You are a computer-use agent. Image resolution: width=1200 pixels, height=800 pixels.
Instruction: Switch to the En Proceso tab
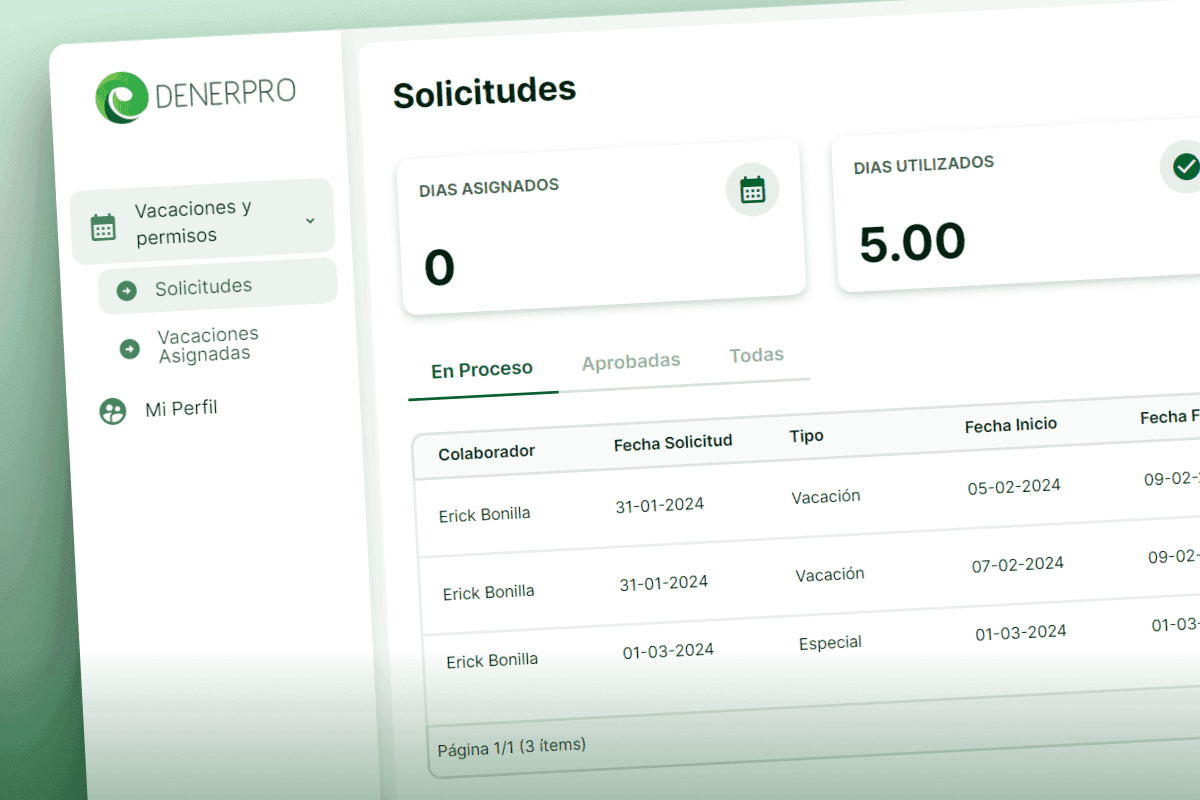[482, 370]
